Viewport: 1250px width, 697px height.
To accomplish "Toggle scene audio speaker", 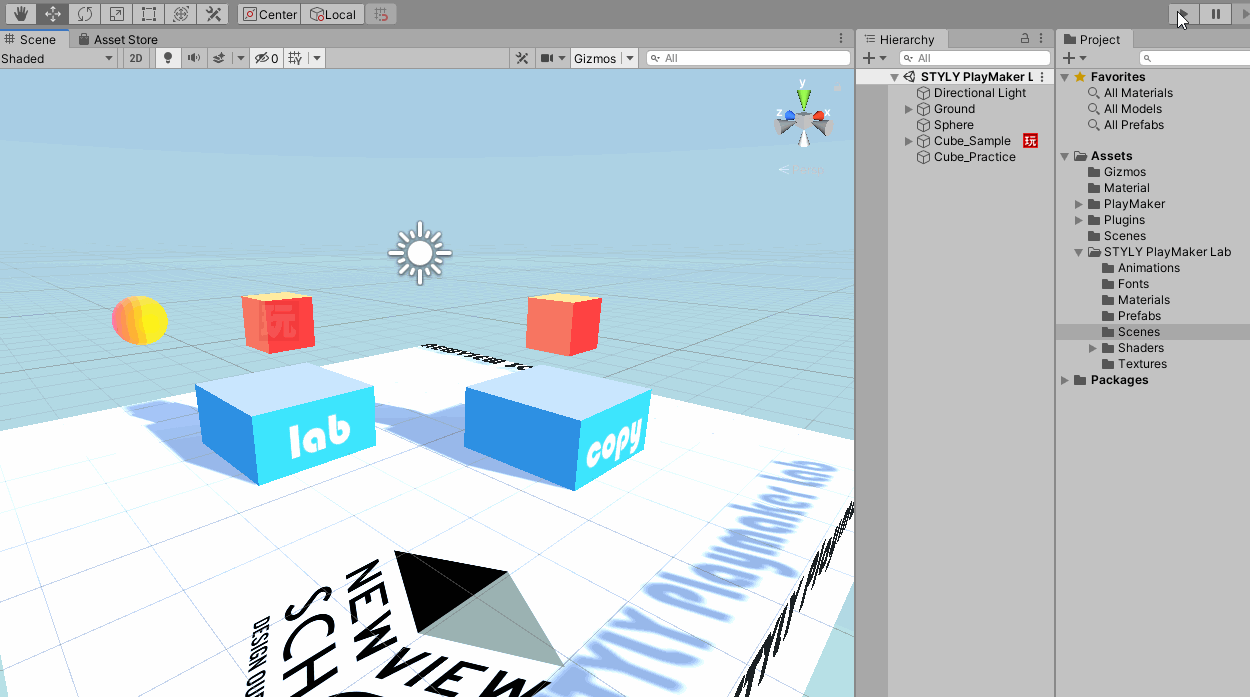I will pyautogui.click(x=193, y=58).
